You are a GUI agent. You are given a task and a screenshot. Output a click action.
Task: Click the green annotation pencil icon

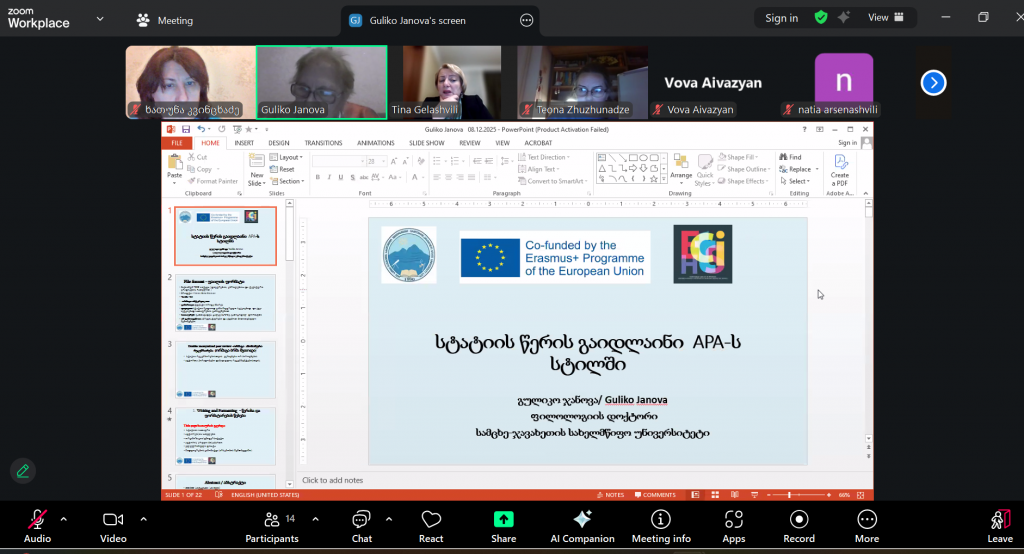pos(22,470)
